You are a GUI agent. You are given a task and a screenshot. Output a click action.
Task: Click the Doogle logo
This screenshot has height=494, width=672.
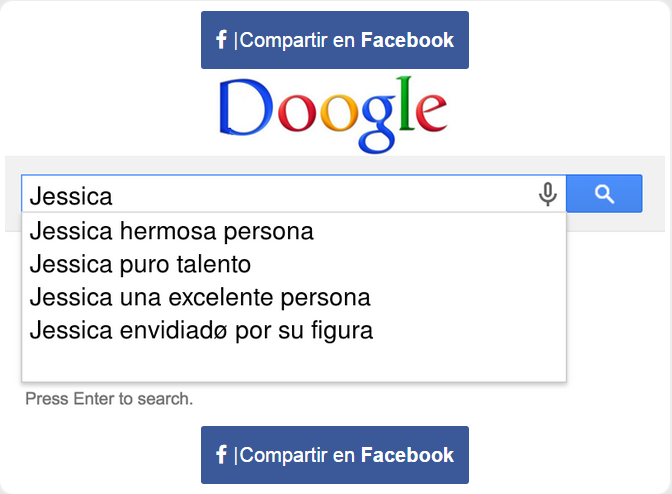pyautogui.click(x=333, y=114)
